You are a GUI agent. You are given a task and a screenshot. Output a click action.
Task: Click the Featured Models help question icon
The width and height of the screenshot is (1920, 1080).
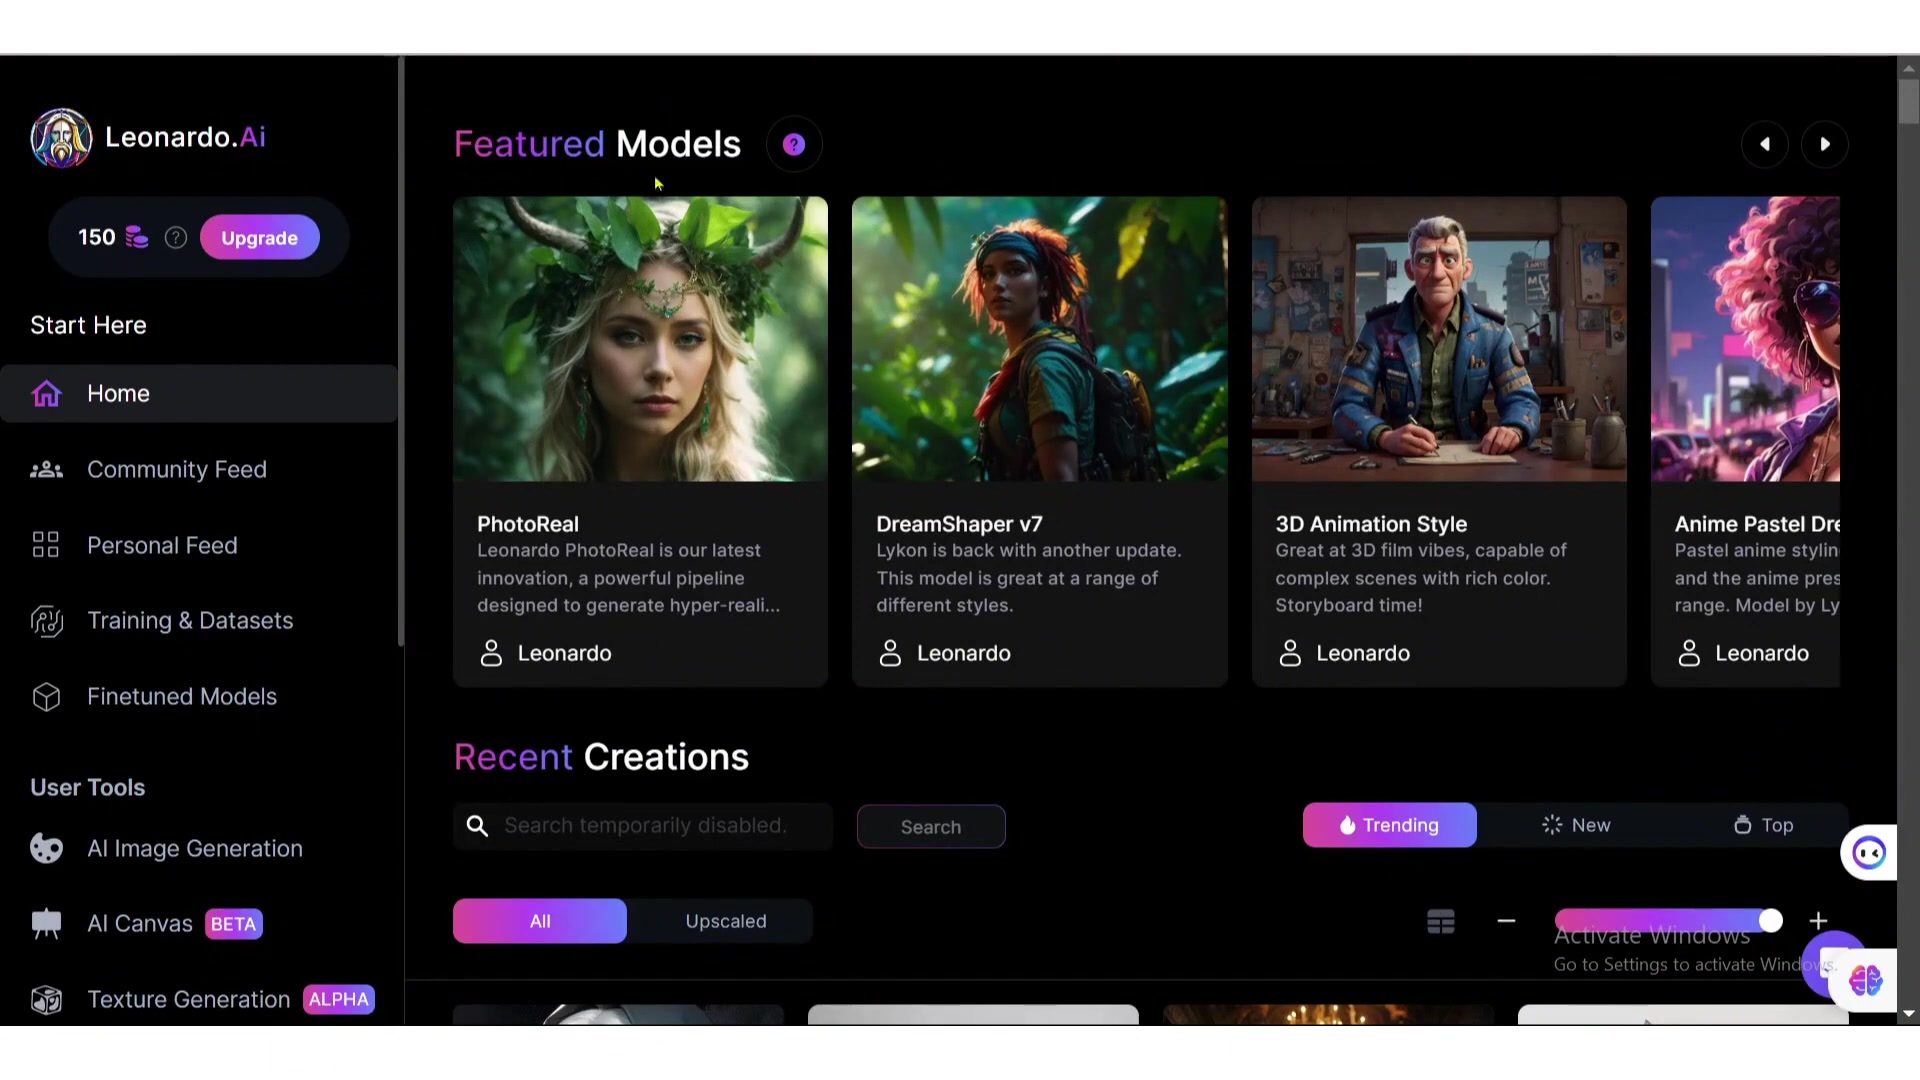[x=794, y=145]
